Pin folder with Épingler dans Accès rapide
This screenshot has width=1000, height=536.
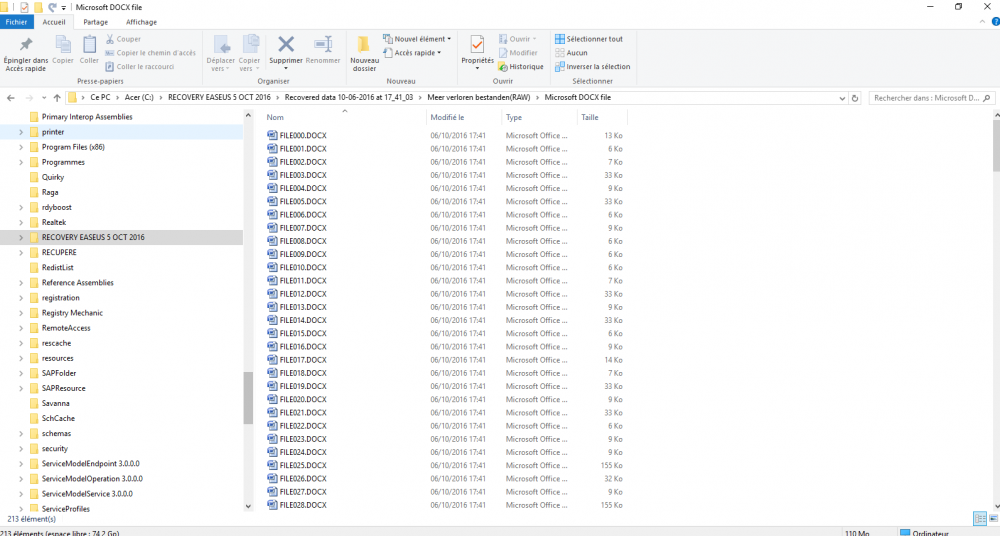(x=25, y=51)
